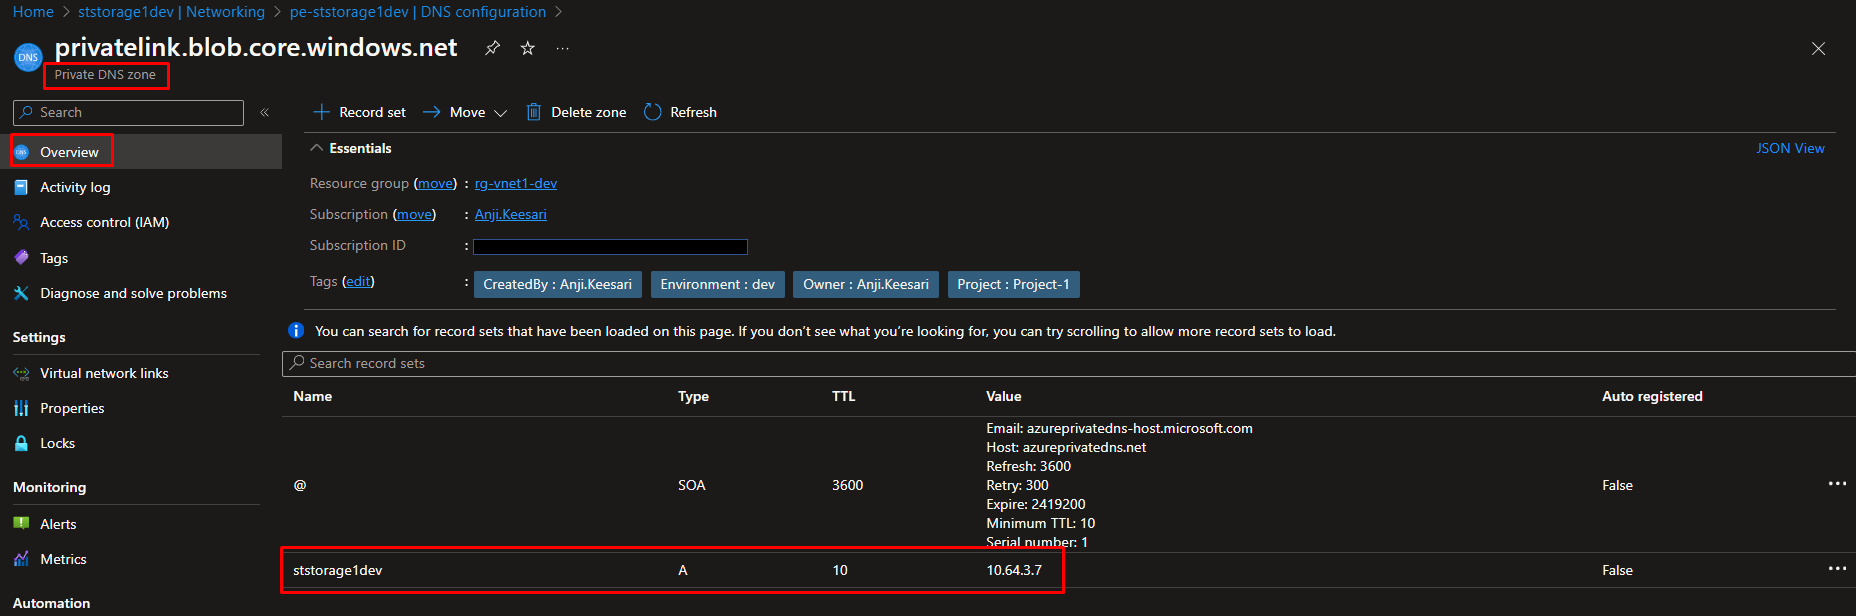Click the DNS zone resource icon
Image resolution: width=1856 pixels, height=616 pixels.
coord(28,57)
